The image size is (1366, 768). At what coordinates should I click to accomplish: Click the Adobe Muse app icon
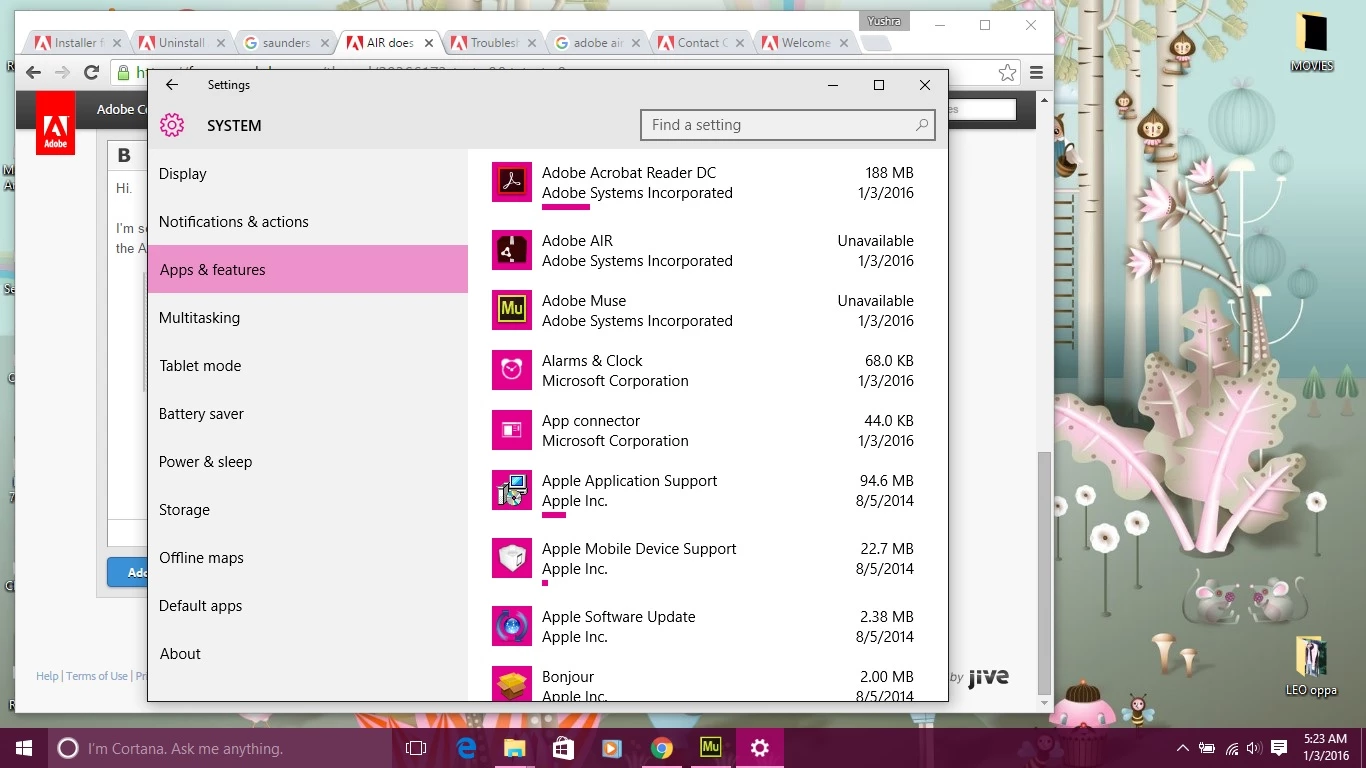[x=512, y=310]
